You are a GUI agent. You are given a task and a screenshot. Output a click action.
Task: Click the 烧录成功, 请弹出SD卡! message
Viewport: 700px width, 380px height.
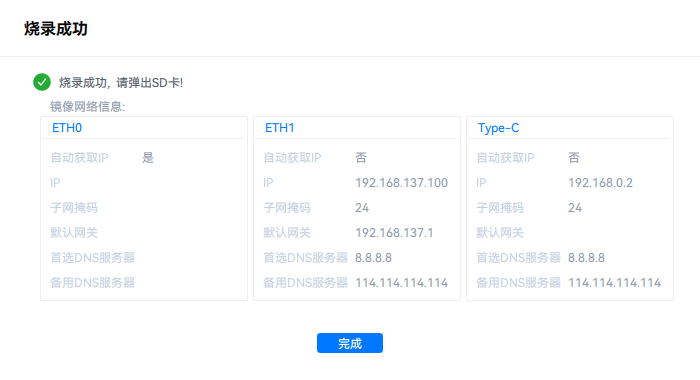[x=121, y=83]
